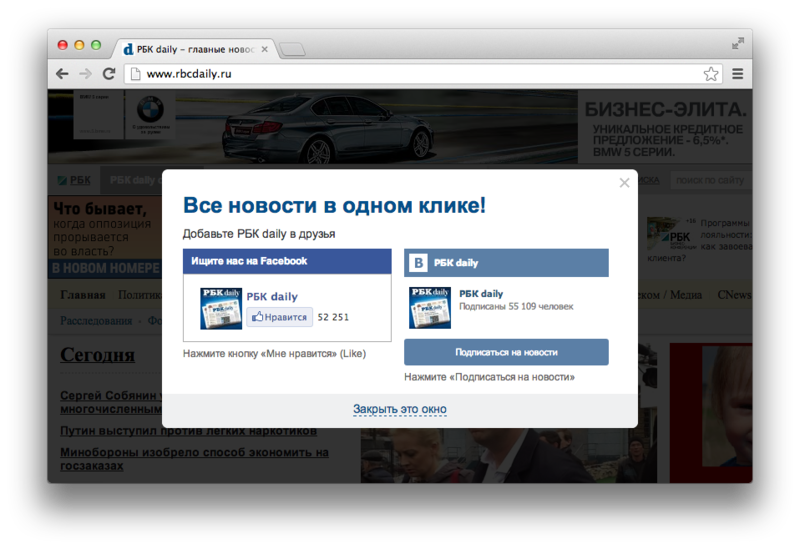The height and width of the screenshot is (549, 800).
Task: Click the BMW logo in banner
Action: 150,109
